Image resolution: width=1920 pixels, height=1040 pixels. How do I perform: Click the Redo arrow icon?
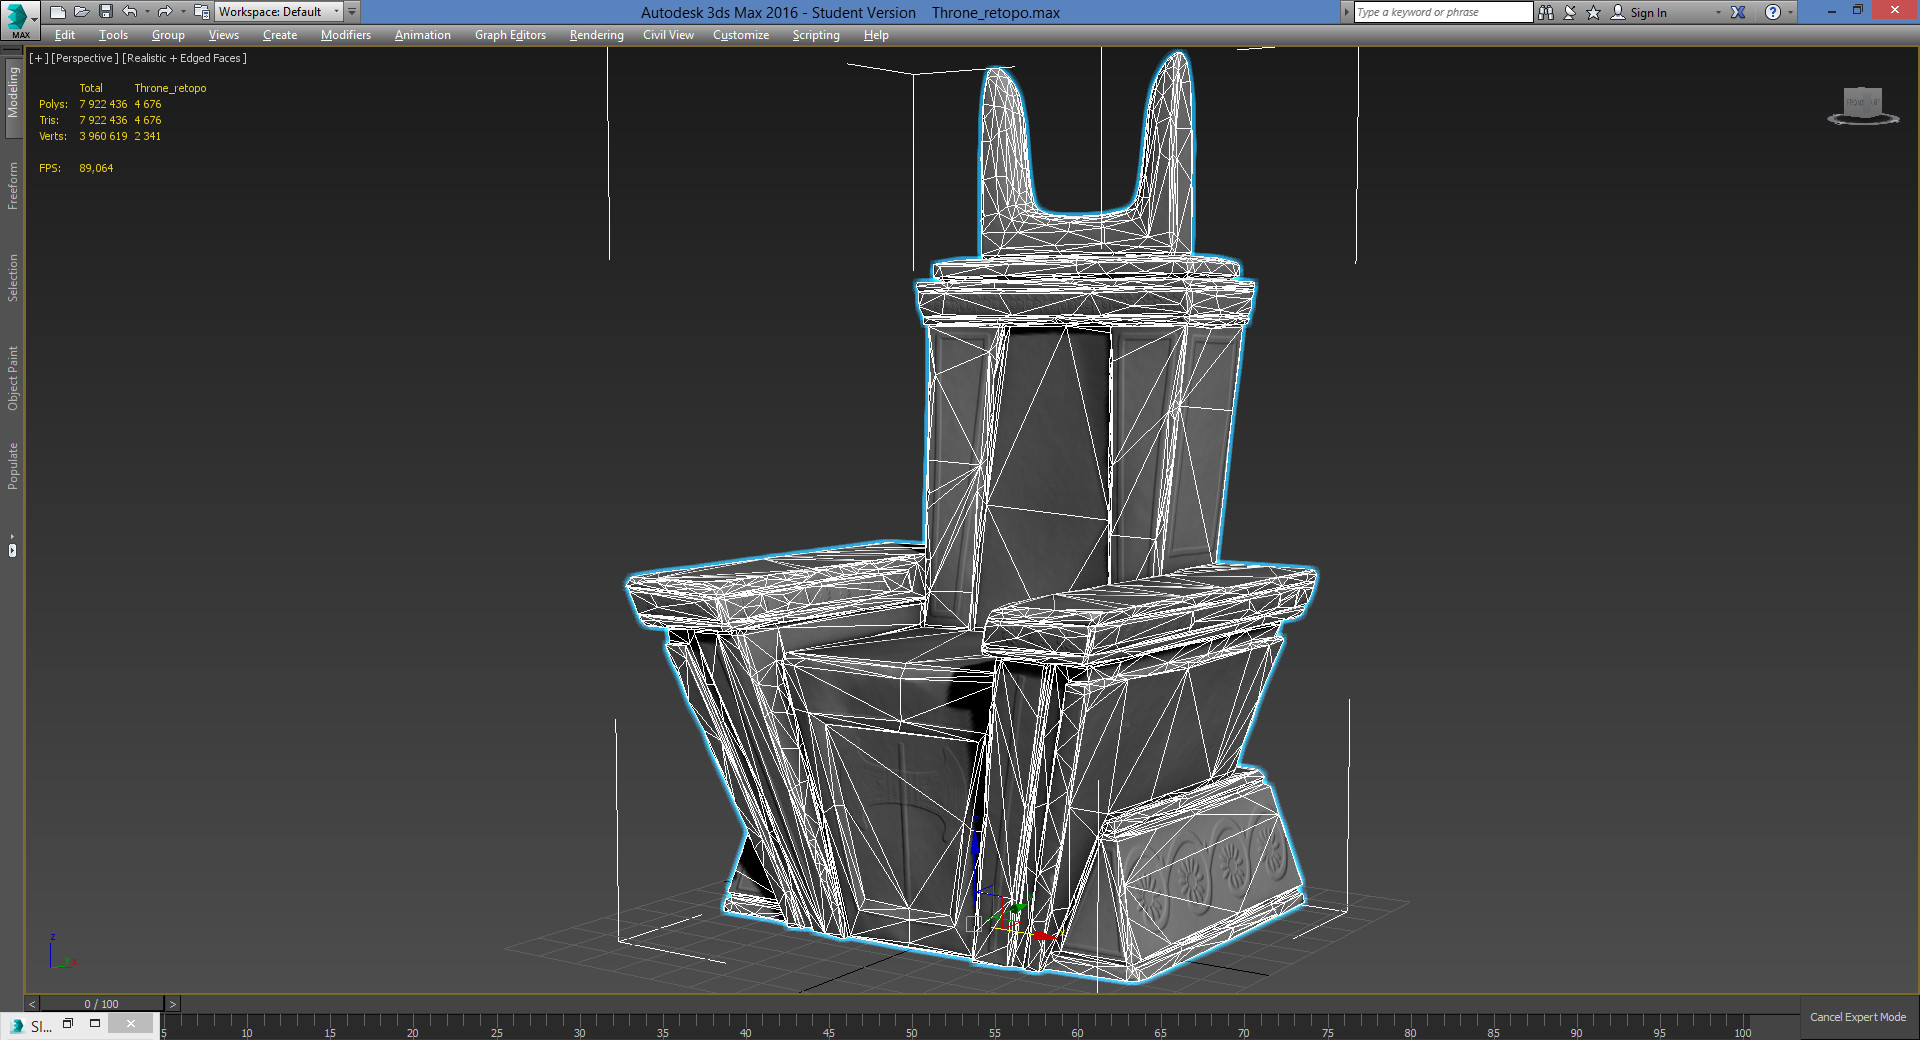click(x=165, y=12)
